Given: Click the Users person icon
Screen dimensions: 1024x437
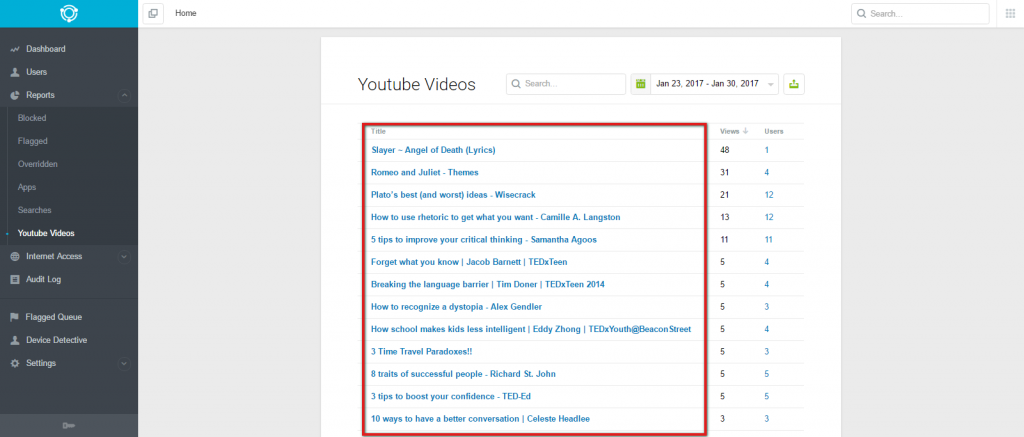Looking at the screenshot, I should [14, 72].
